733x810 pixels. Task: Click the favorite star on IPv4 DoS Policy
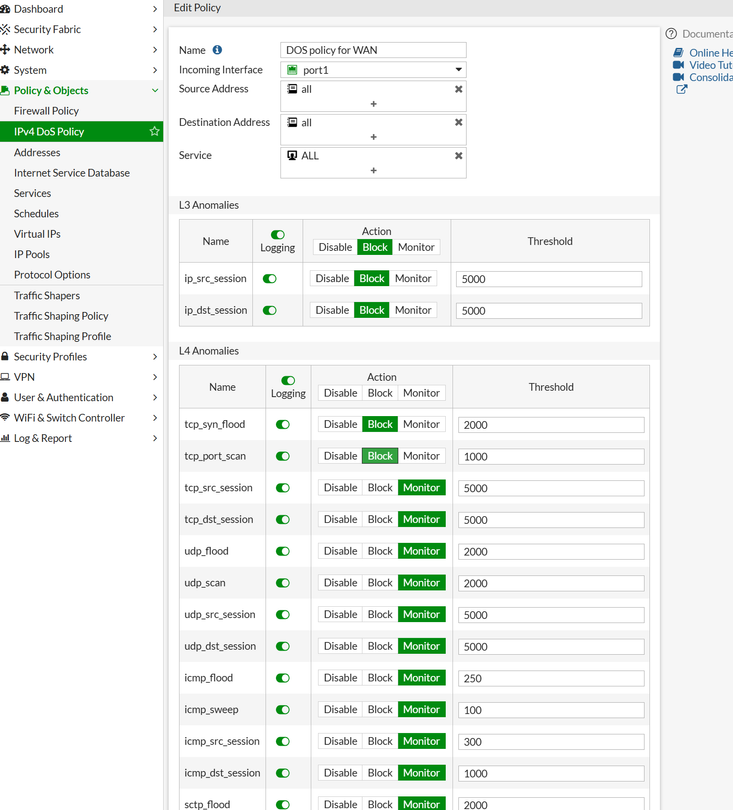point(154,131)
